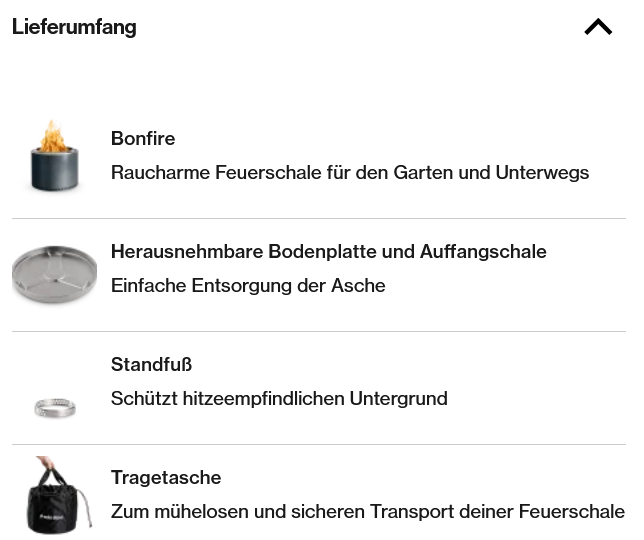Click the divider line below Bonfire row
Screen dimensions: 644x540
point(318,218)
